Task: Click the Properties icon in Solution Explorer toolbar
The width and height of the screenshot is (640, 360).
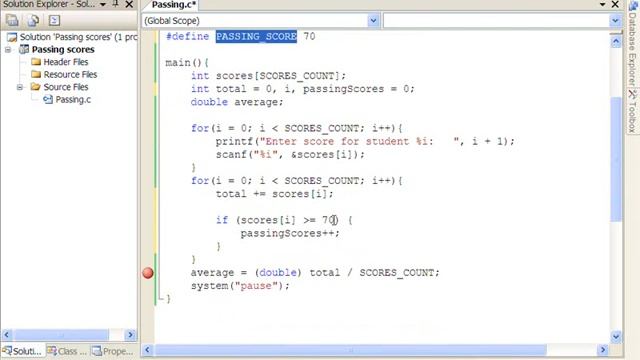Action: pos(12,20)
